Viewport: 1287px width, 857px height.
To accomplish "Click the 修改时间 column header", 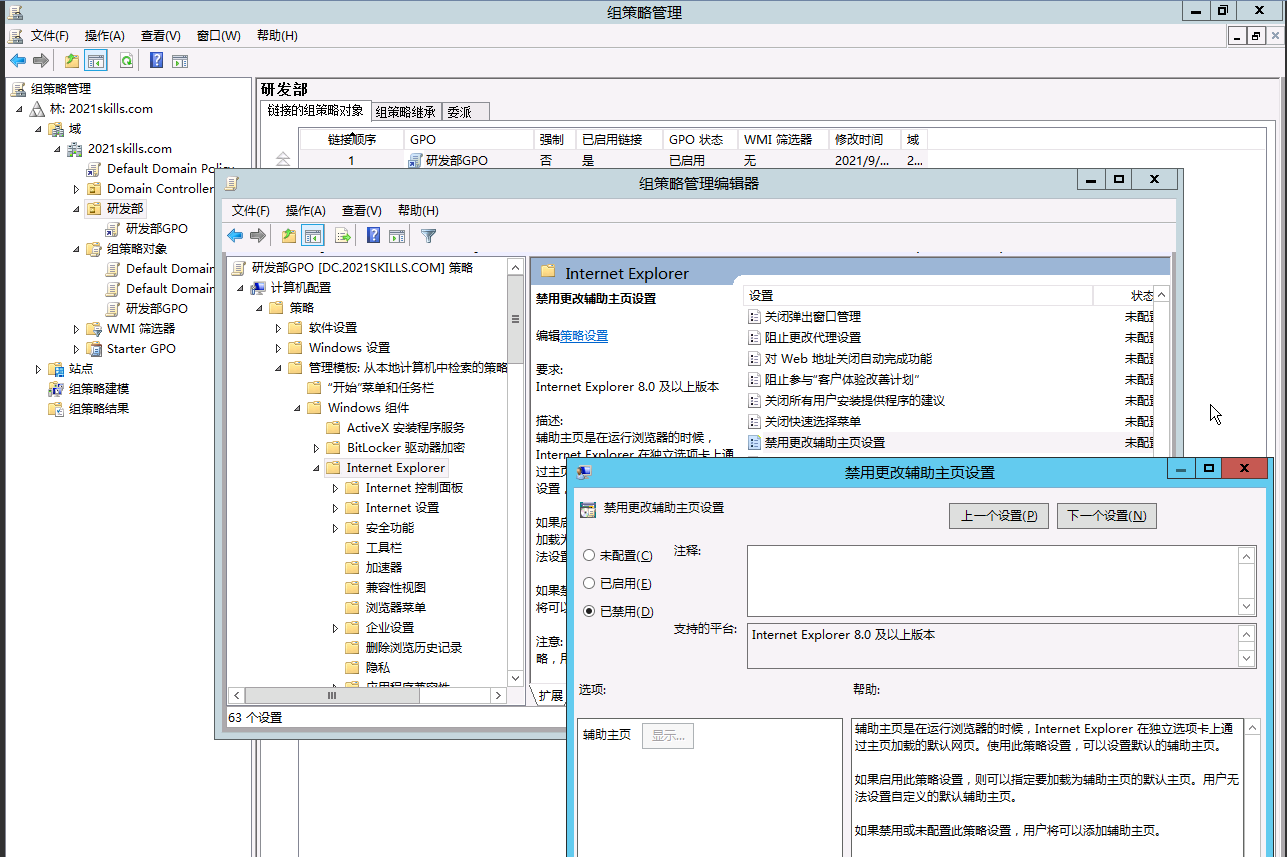I will point(864,140).
